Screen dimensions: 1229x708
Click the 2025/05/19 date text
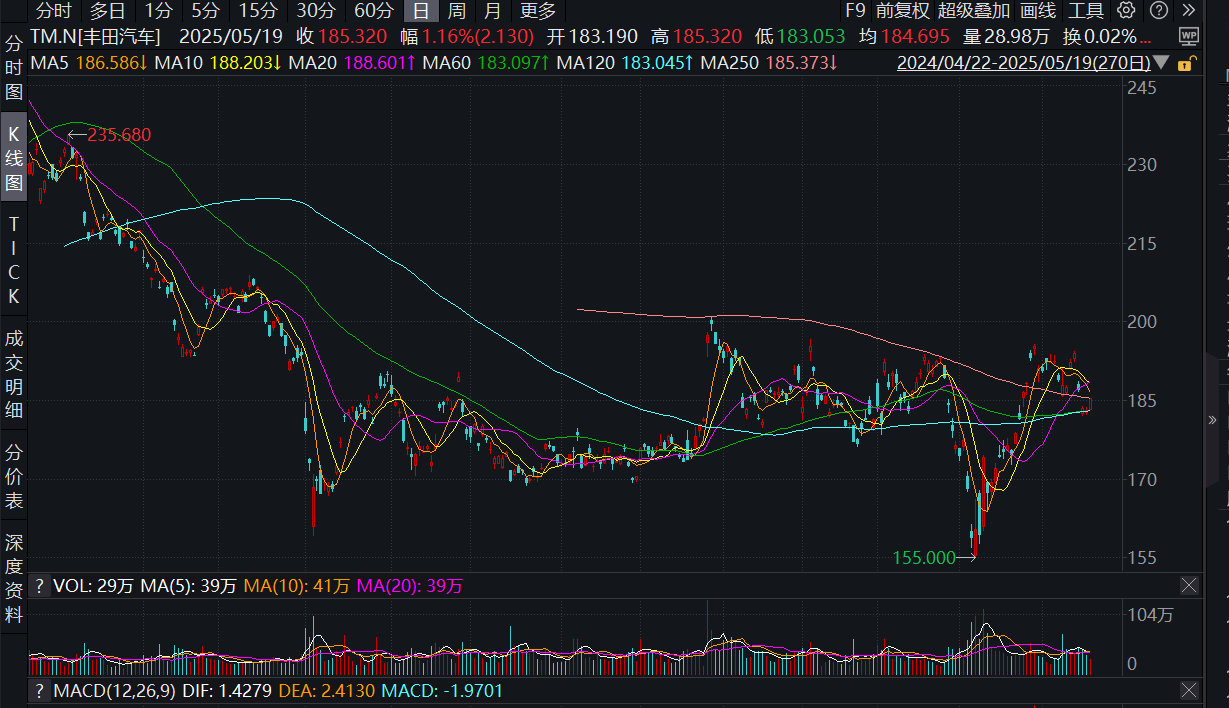(x=230, y=37)
